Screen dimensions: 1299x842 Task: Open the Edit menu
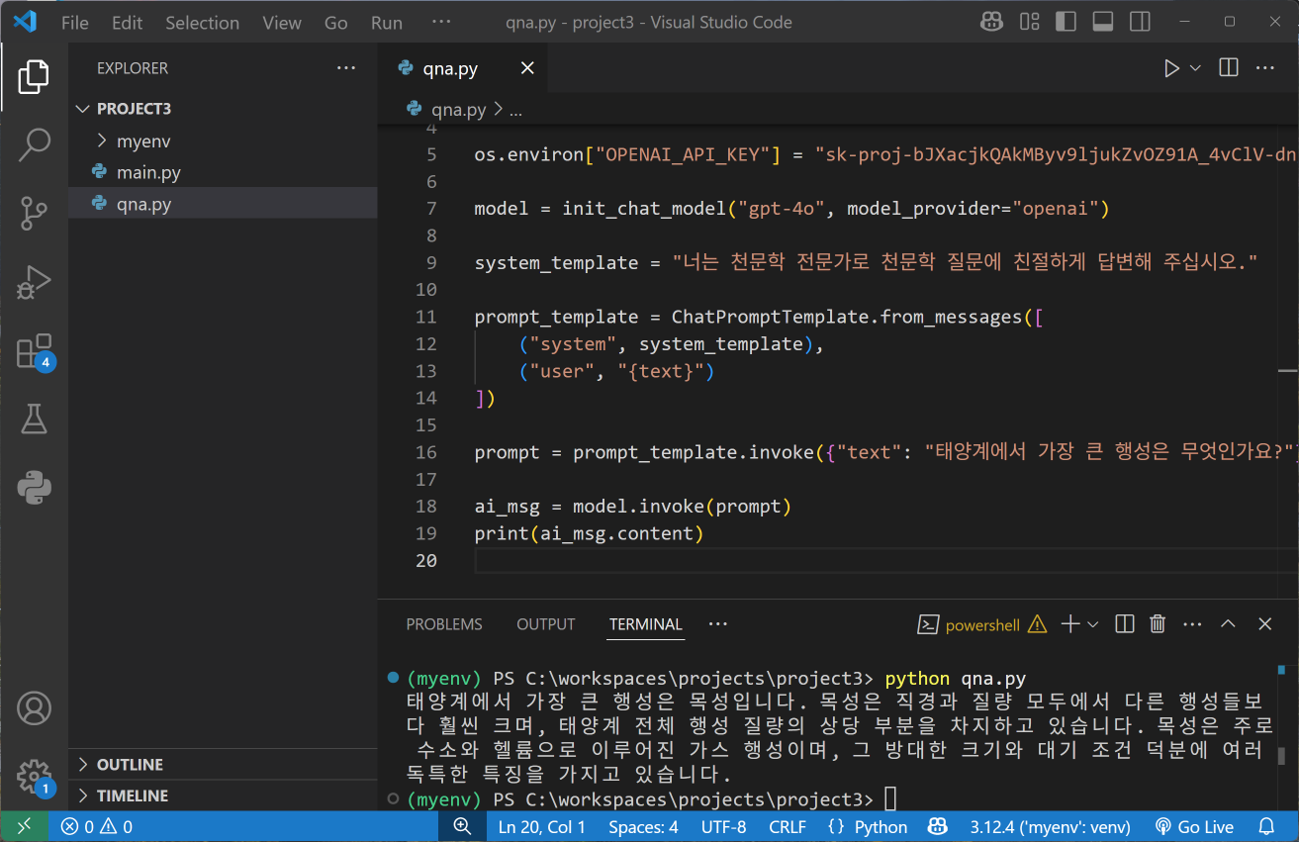tap(127, 22)
